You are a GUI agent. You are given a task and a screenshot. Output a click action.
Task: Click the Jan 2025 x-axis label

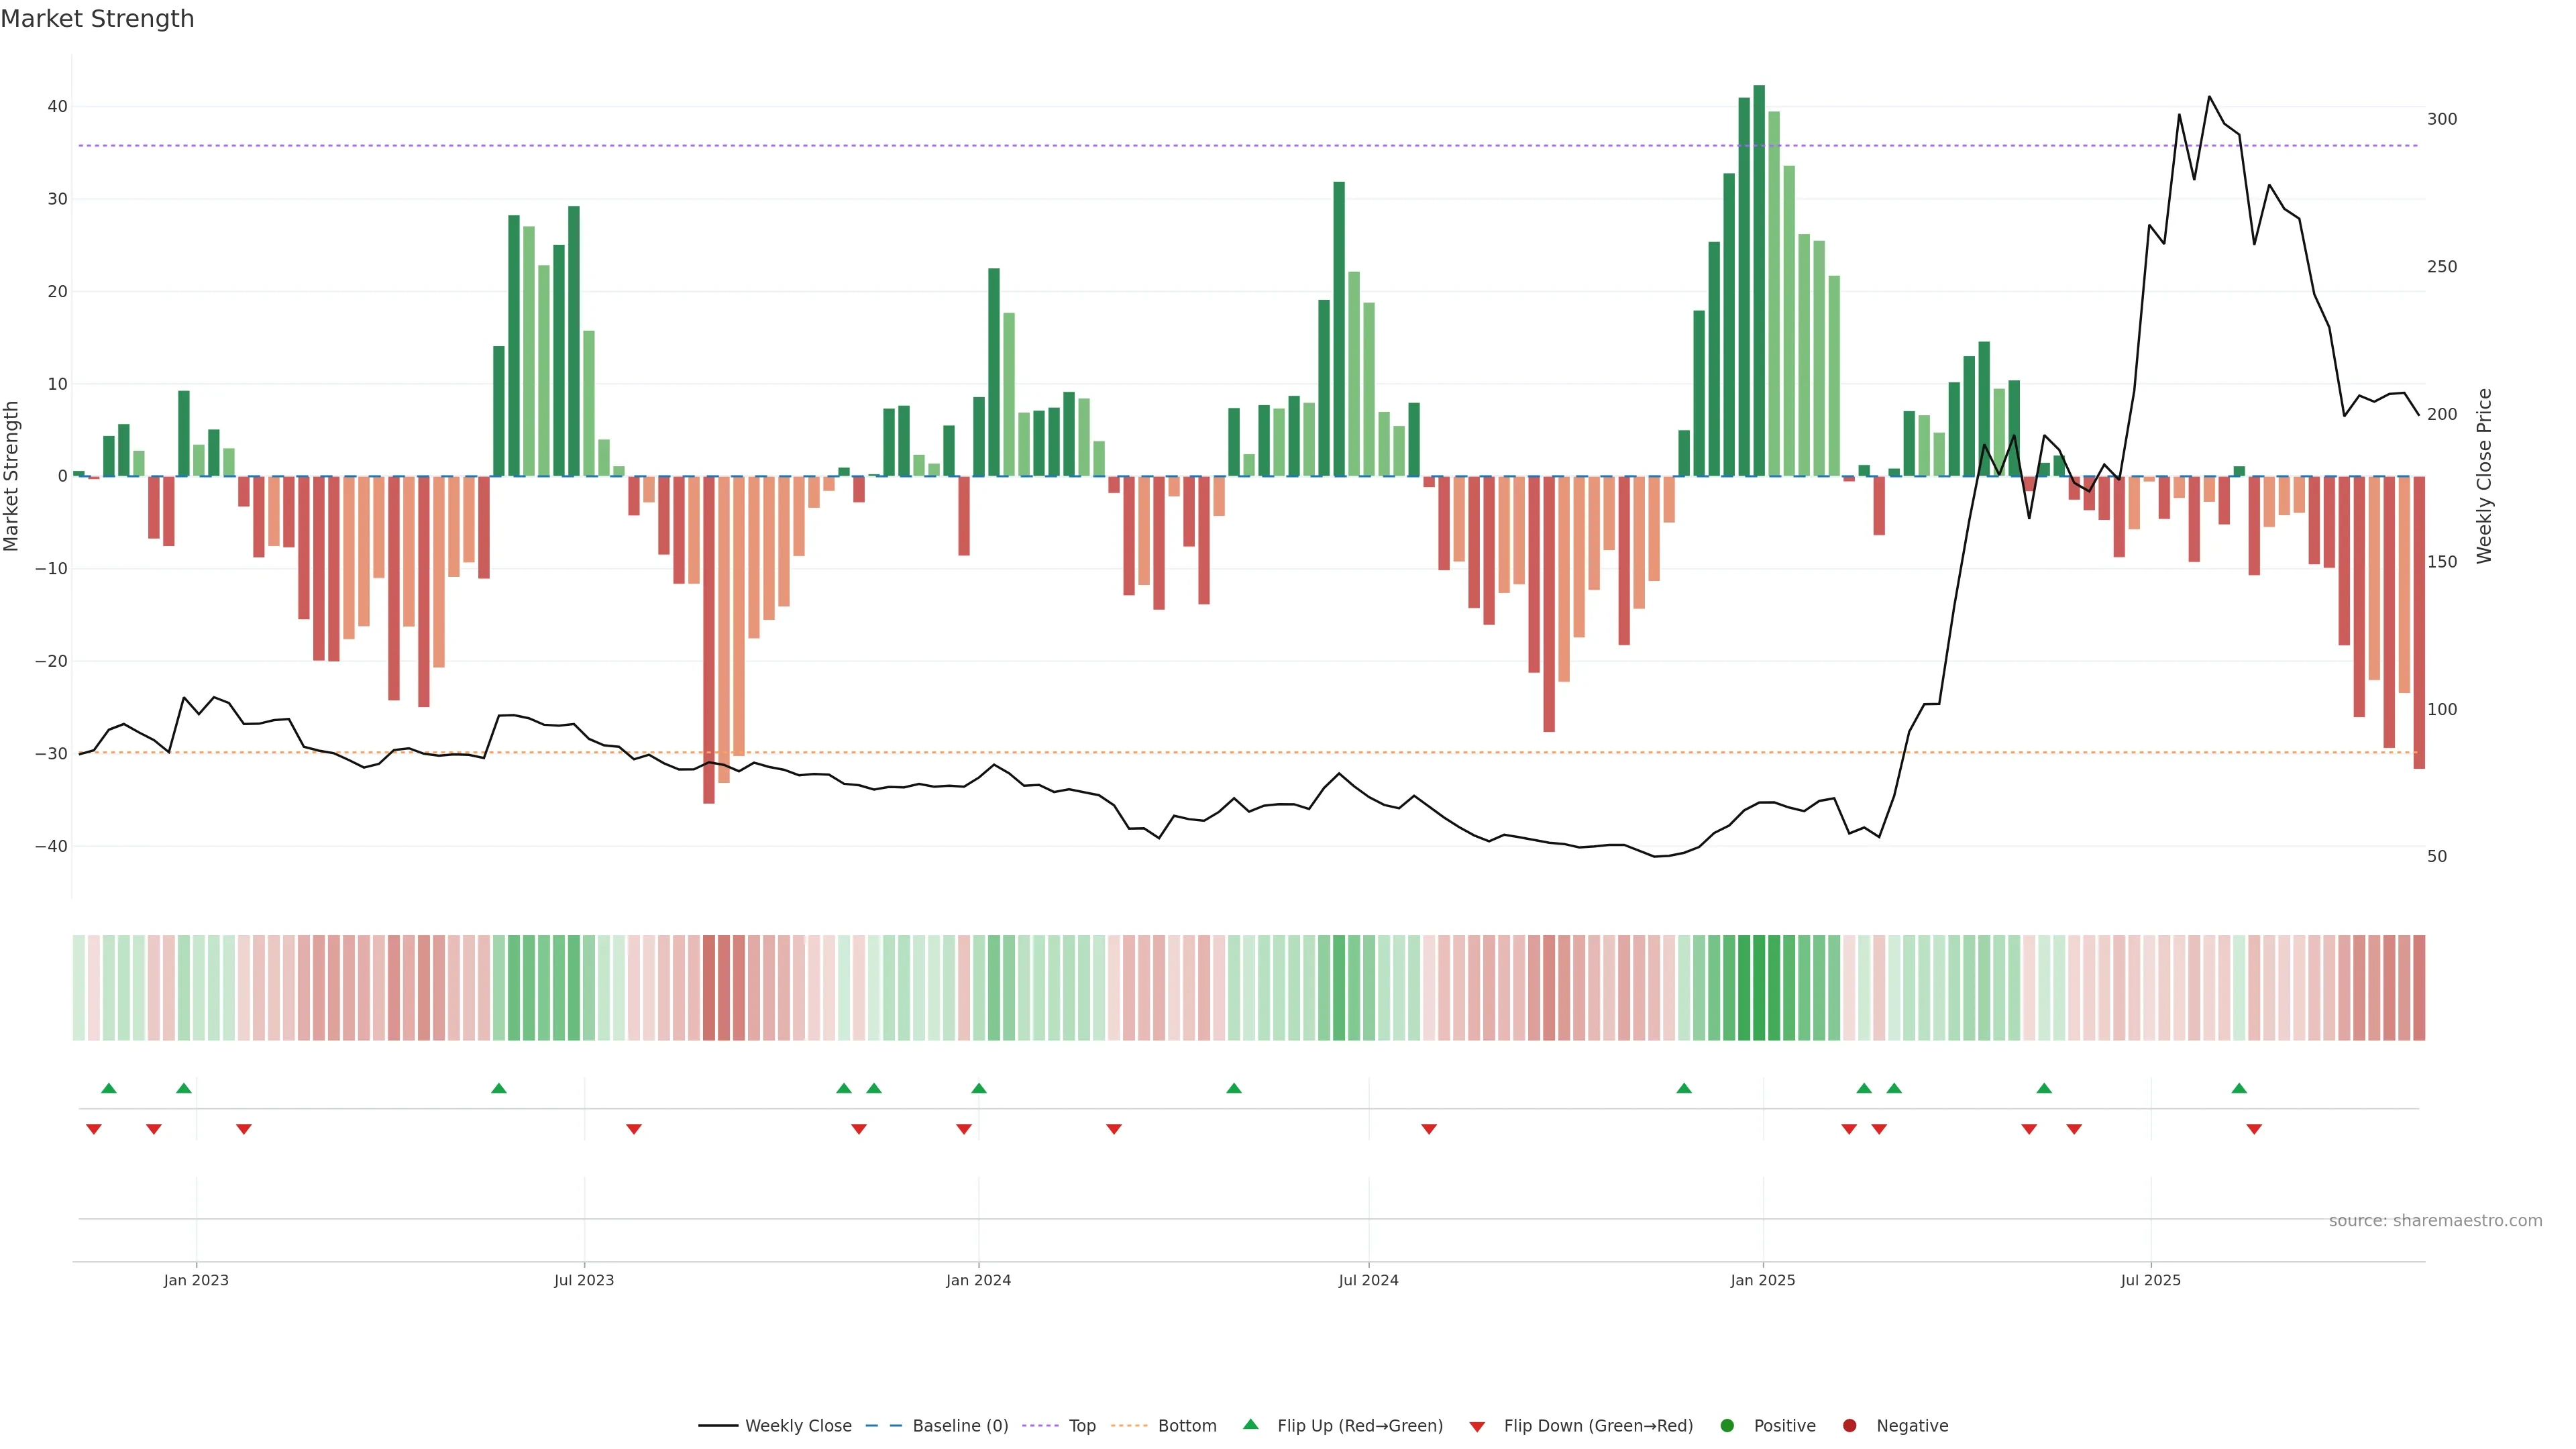[x=1763, y=1280]
